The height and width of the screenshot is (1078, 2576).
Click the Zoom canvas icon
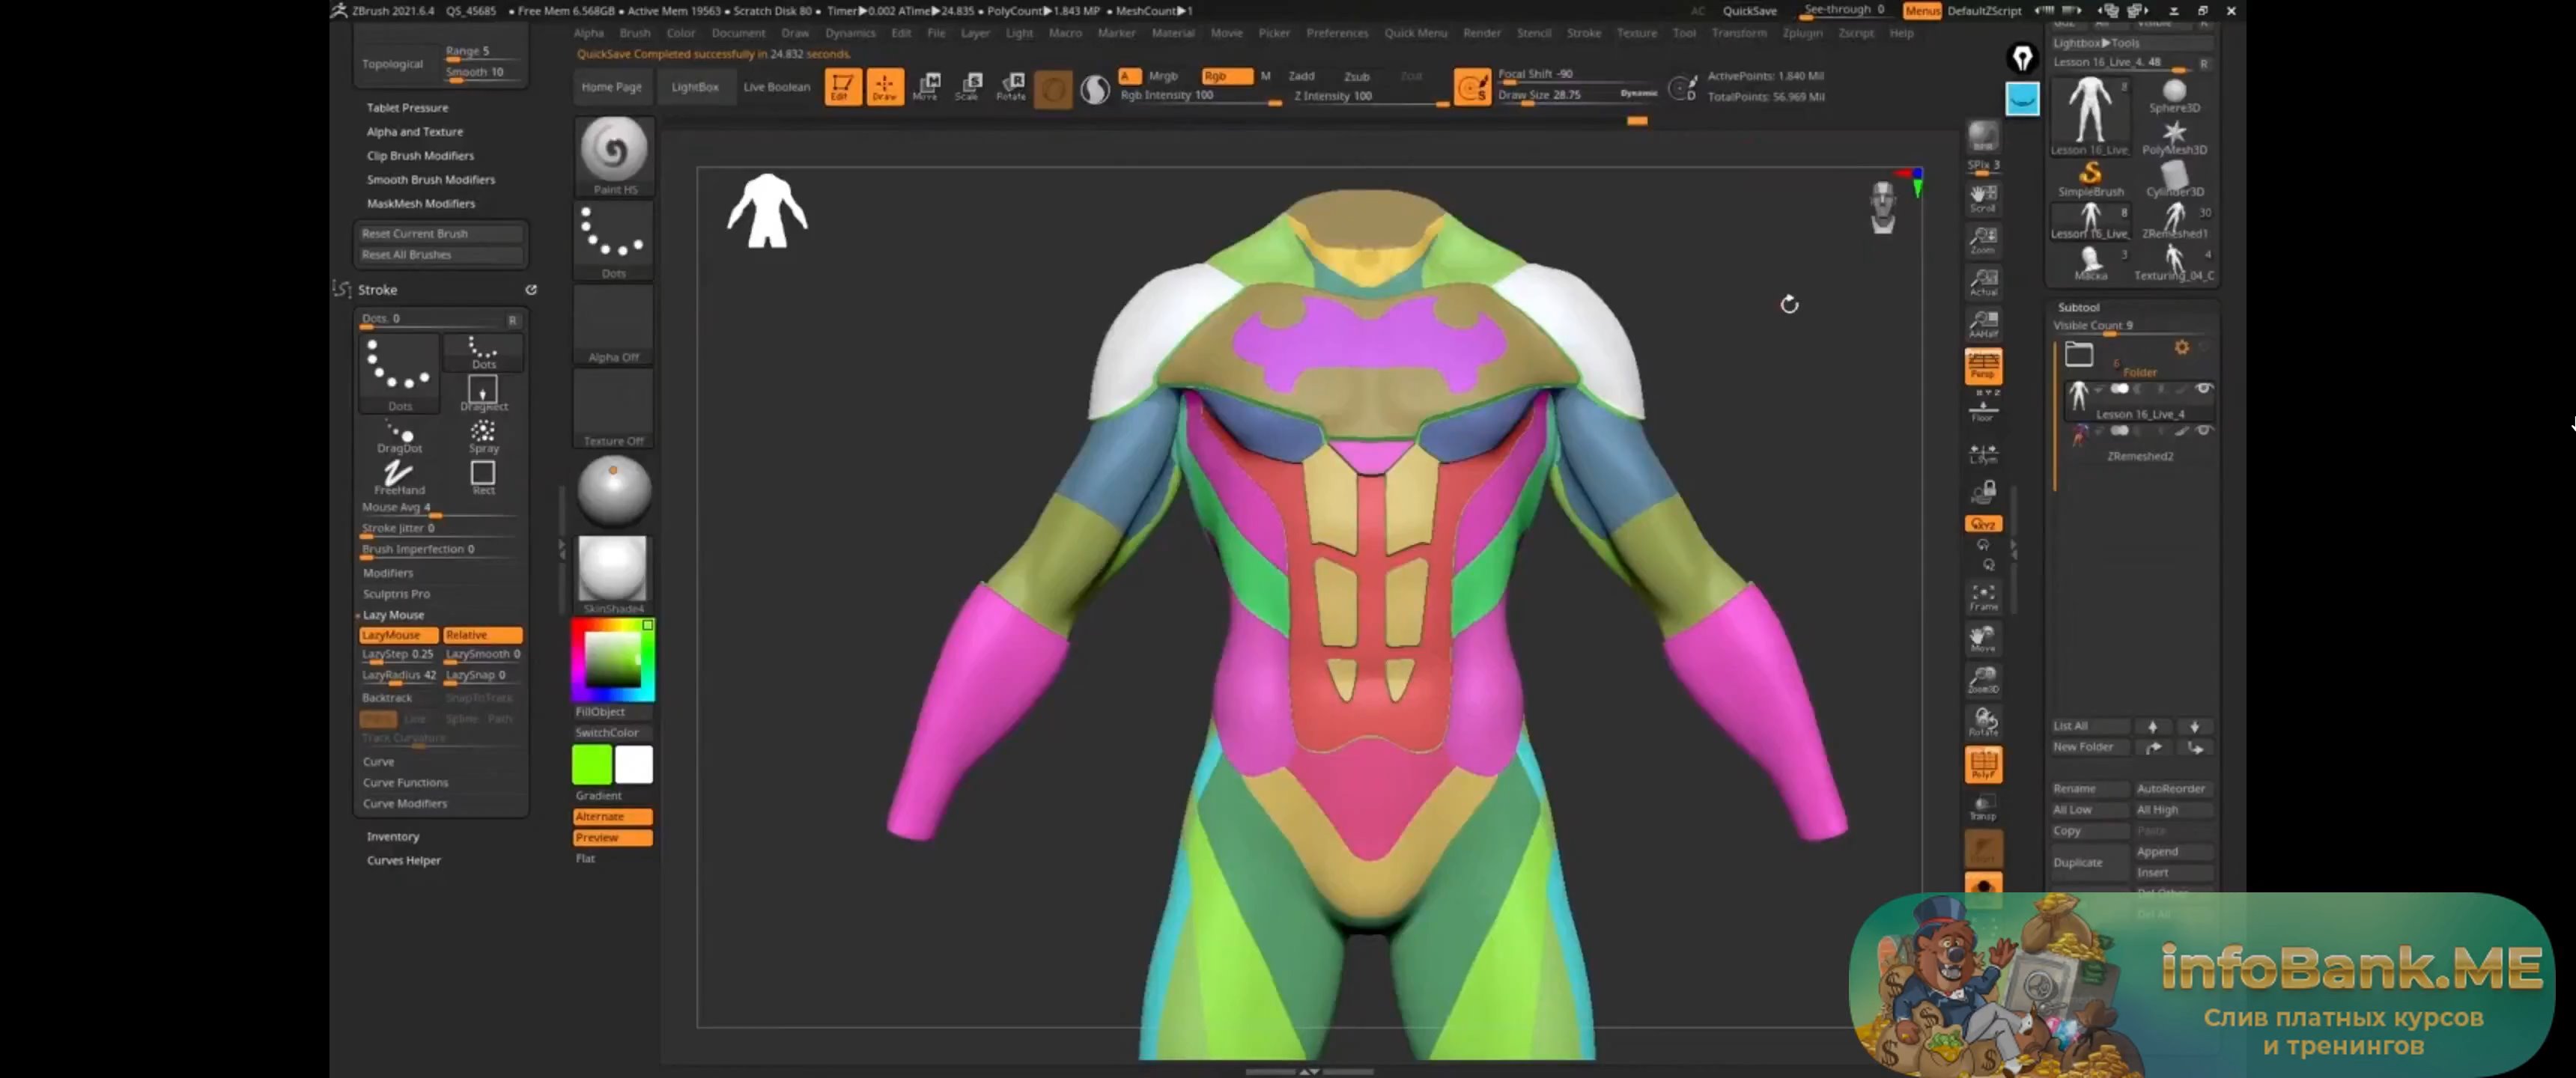(x=1983, y=240)
